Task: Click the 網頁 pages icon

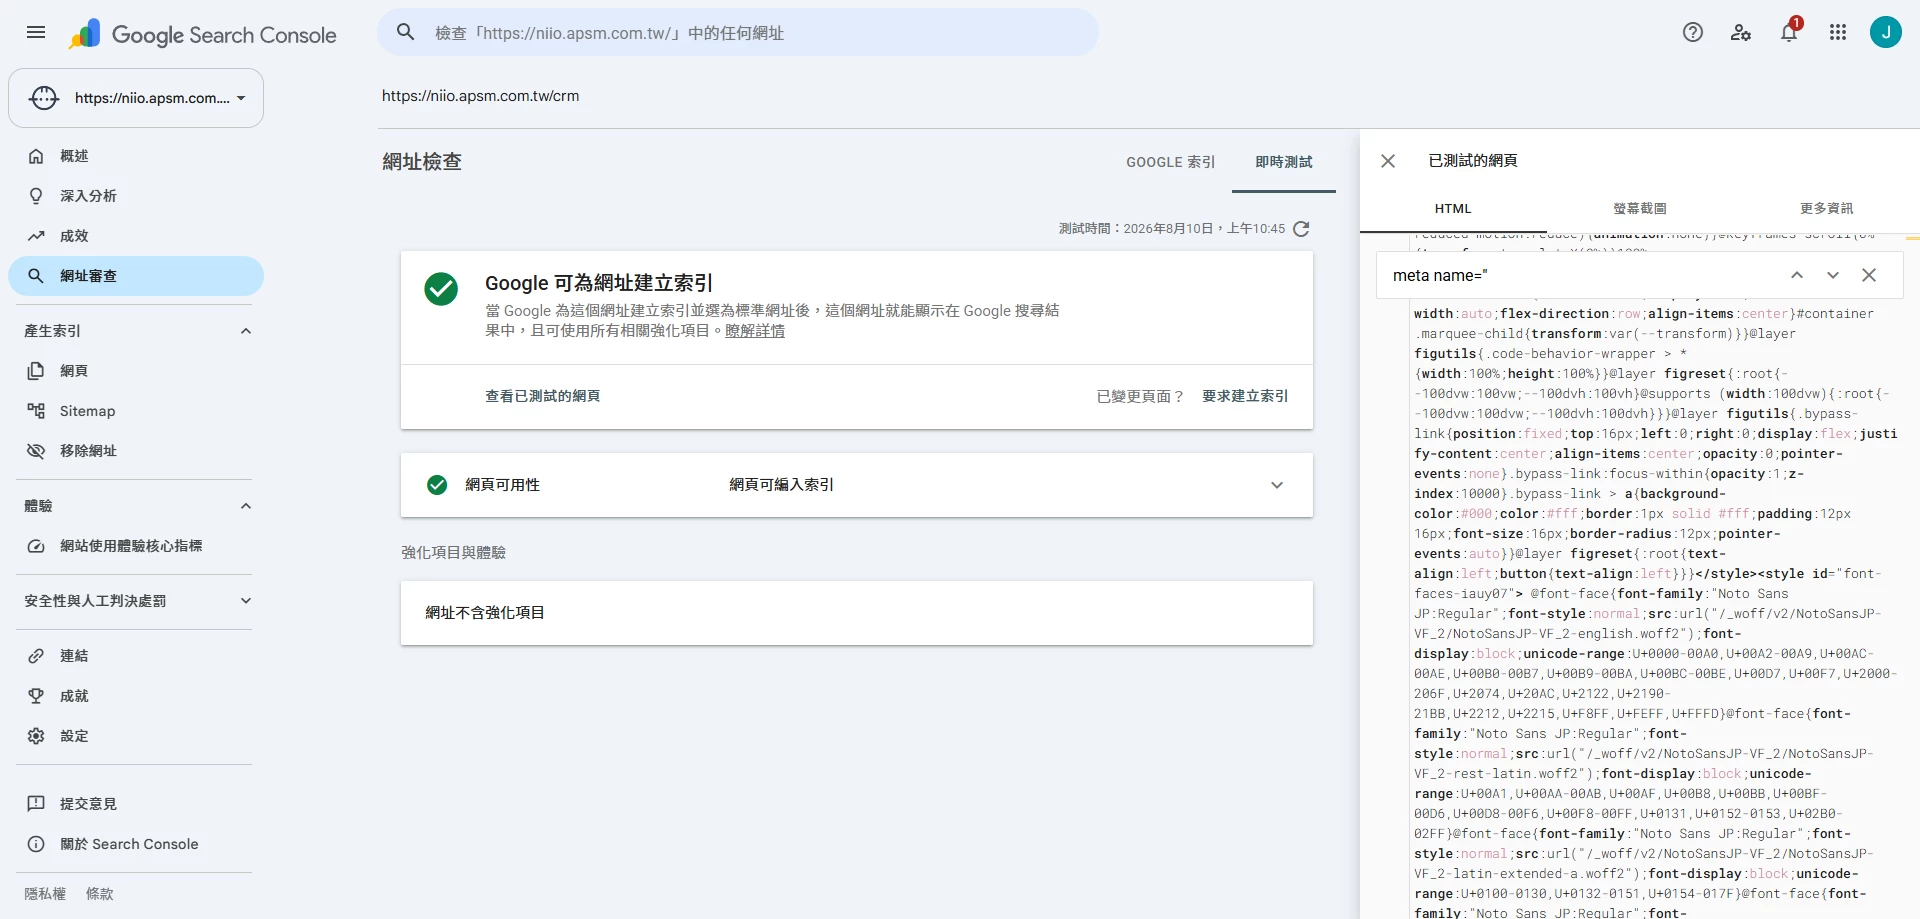Action: pyautogui.click(x=36, y=371)
